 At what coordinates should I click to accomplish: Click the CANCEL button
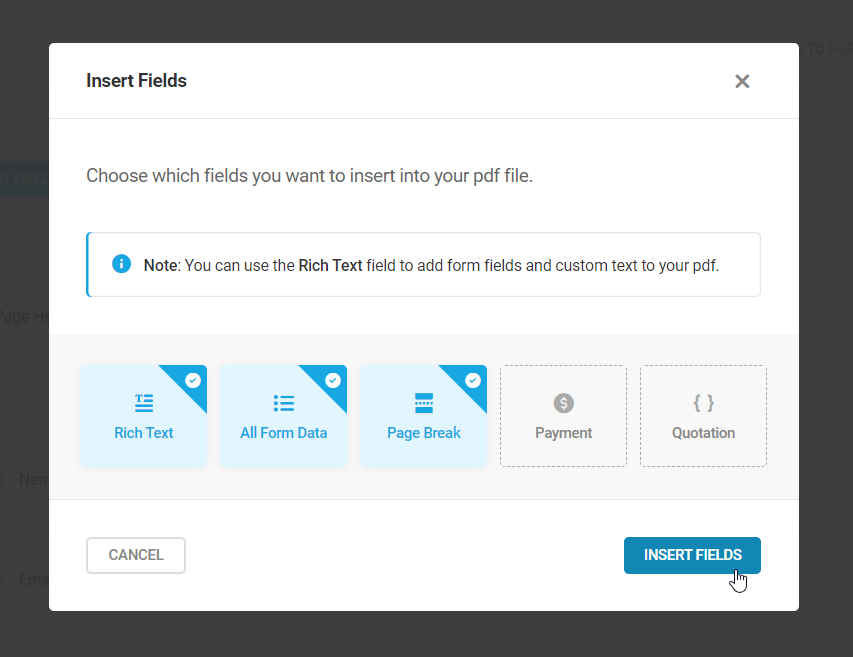[x=135, y=555]
